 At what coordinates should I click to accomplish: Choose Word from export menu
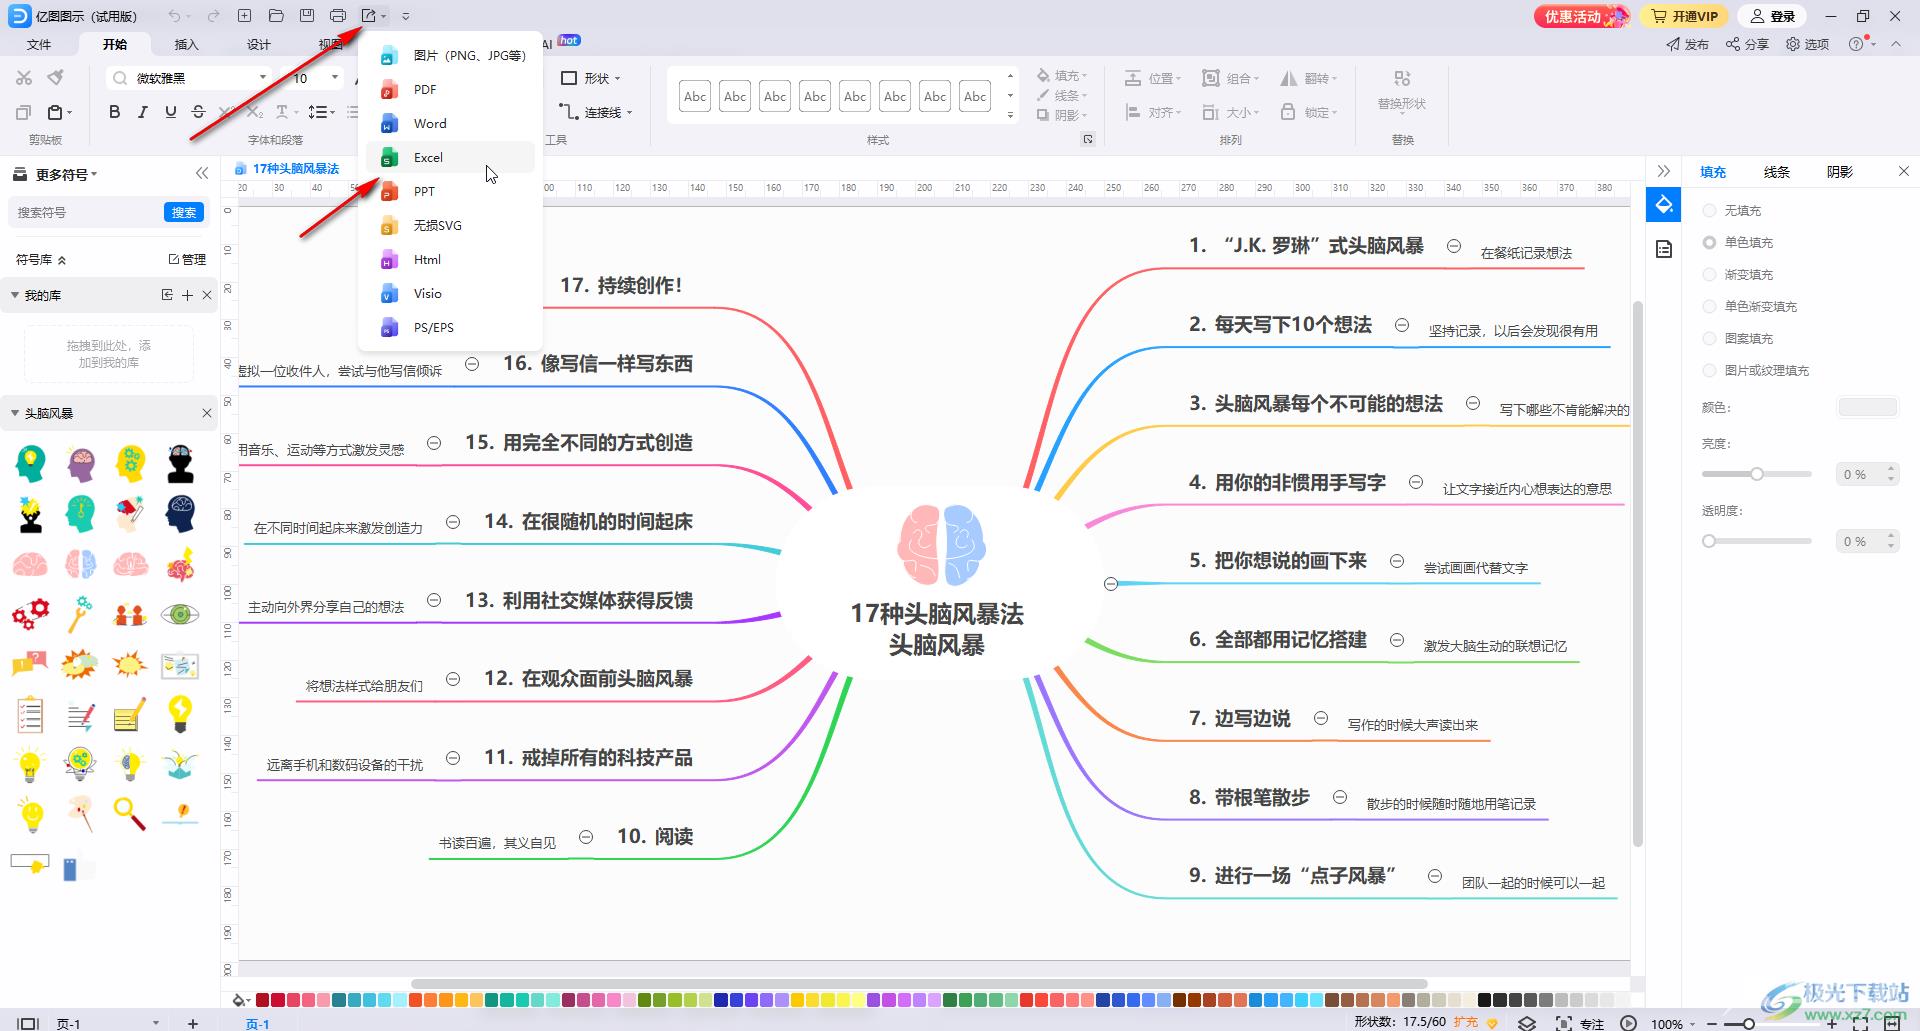[x=450, y=123]
